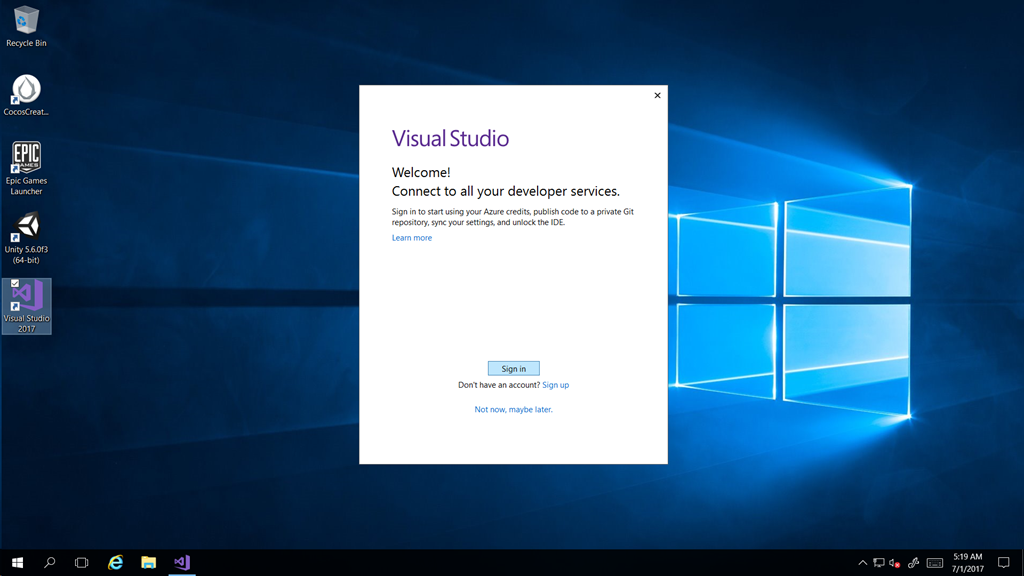Open File Explorer from the taskbar
The height and width of the screenshot is (576, 1024).
pos(148,563)
